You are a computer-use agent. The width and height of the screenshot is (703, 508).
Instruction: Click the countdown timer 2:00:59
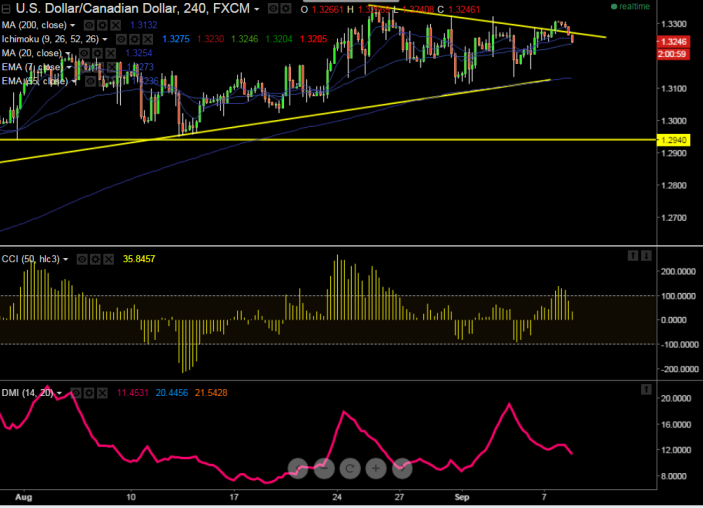(x=673, y=54)
